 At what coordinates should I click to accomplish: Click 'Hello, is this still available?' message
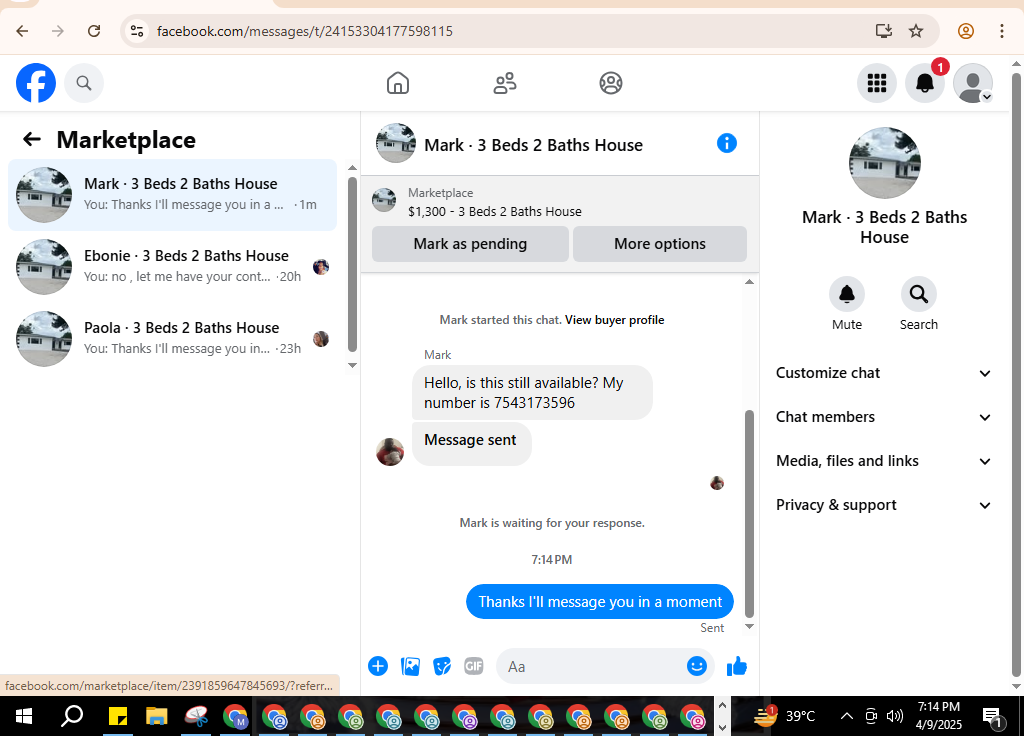click(x=532, y=392)
